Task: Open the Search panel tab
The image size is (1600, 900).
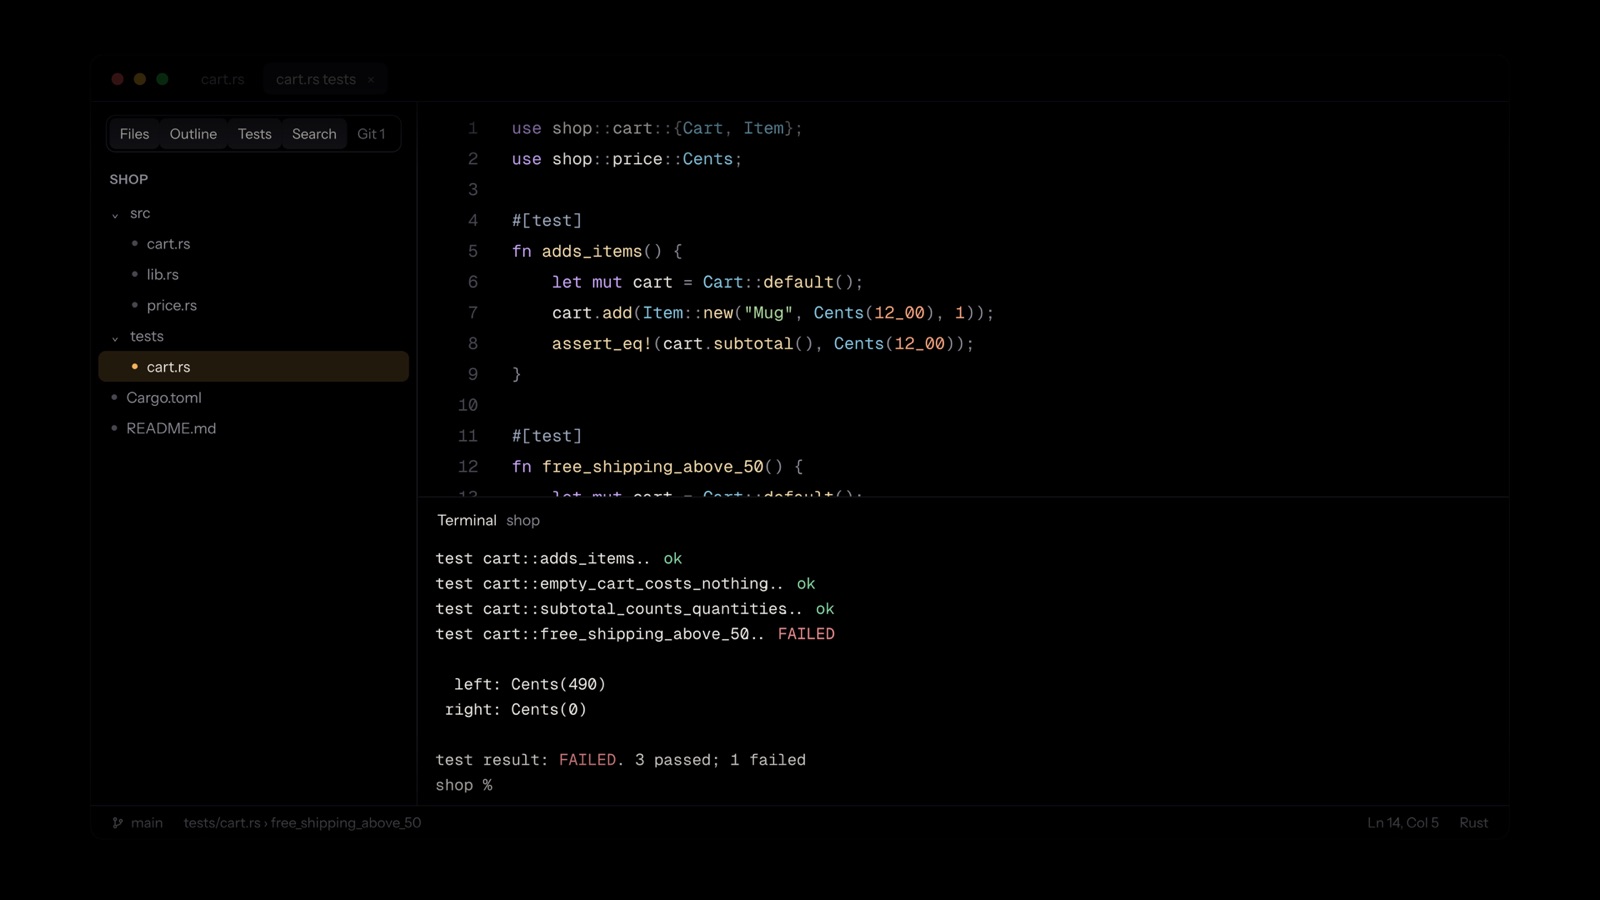Action: coord(314,134)
